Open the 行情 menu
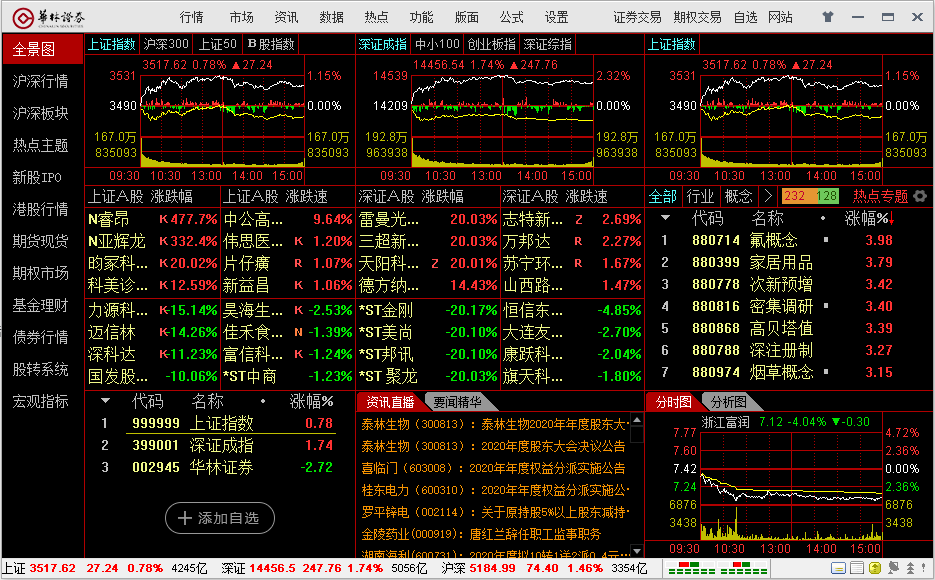This screenshot has width=935, height=580. point(191,17)
